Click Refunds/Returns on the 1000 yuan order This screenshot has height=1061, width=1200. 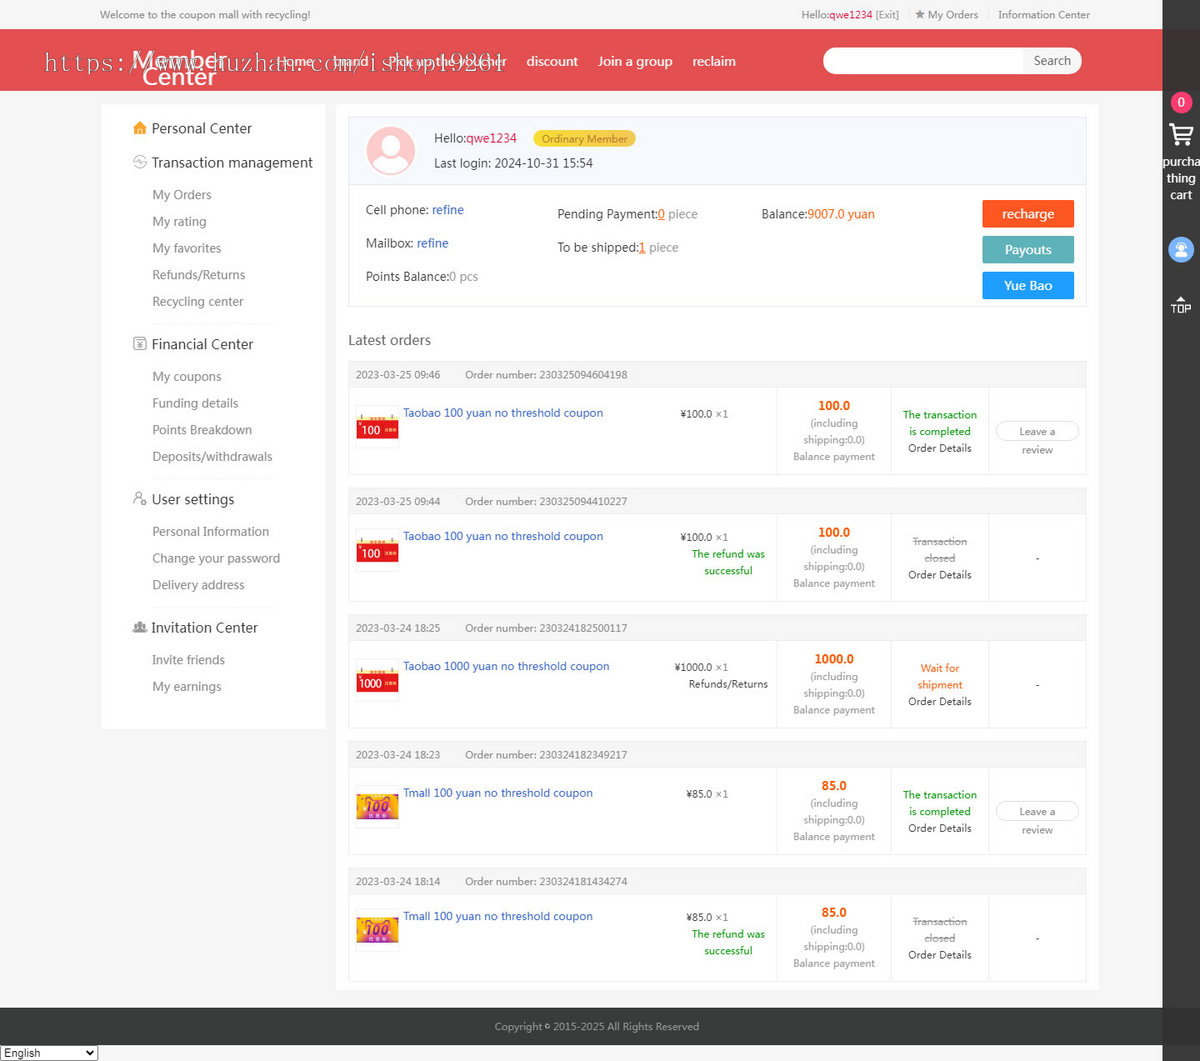pyautogui.click(x=728, y=684)
